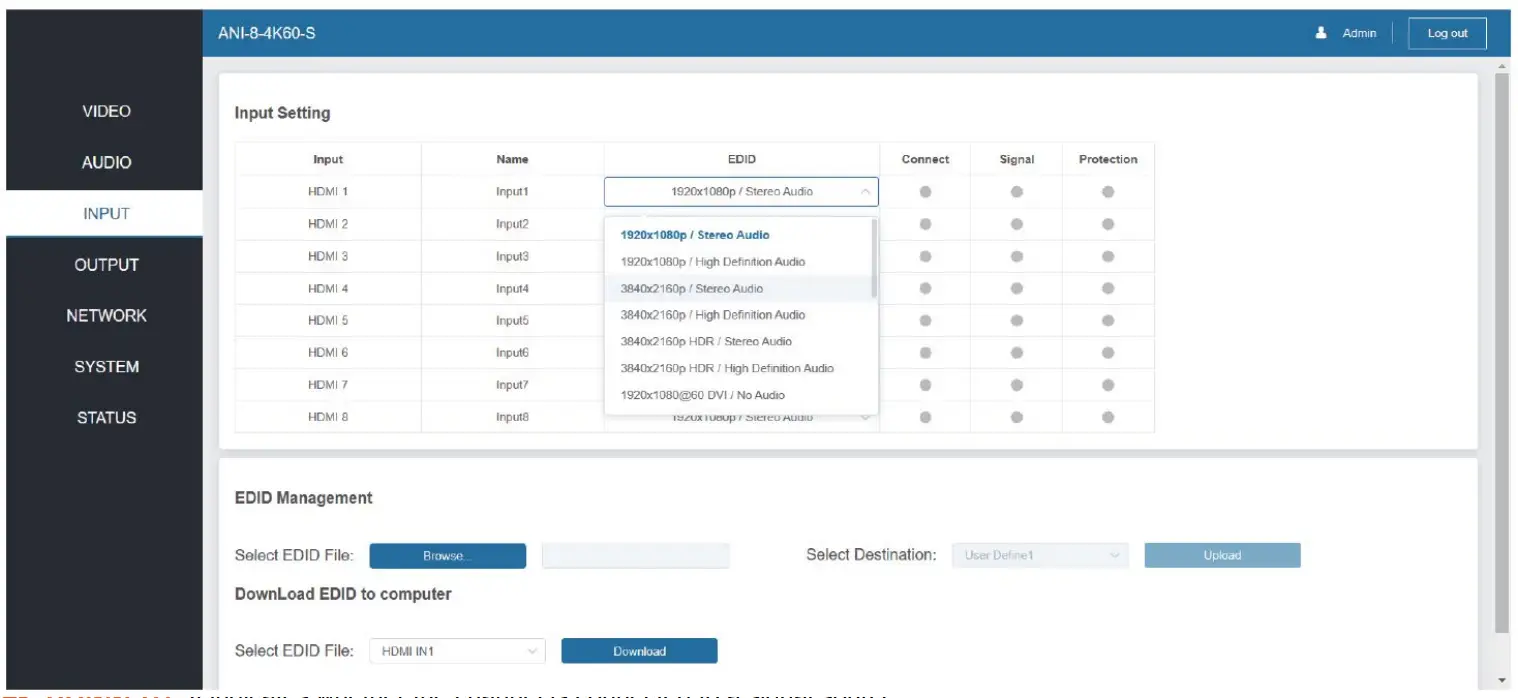
Task: Open the VIDEO sidebar tab
Action: tap(105, 111)
